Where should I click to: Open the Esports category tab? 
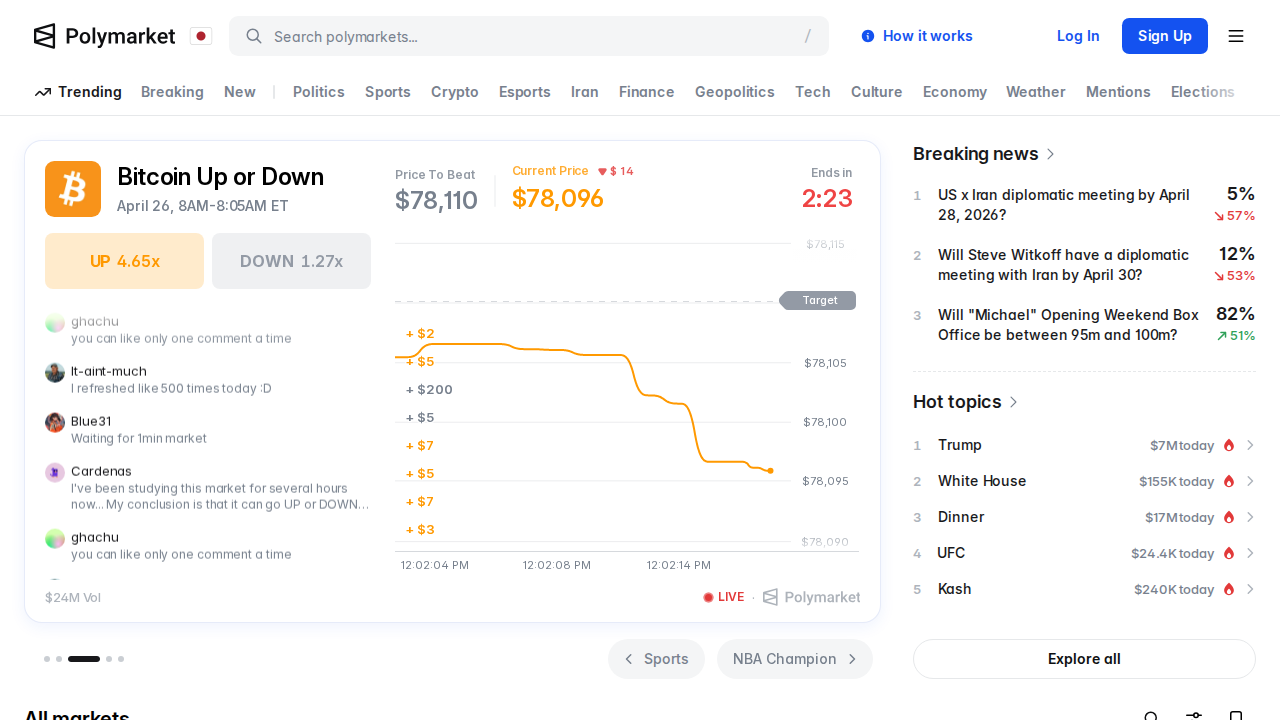(525, 92)
